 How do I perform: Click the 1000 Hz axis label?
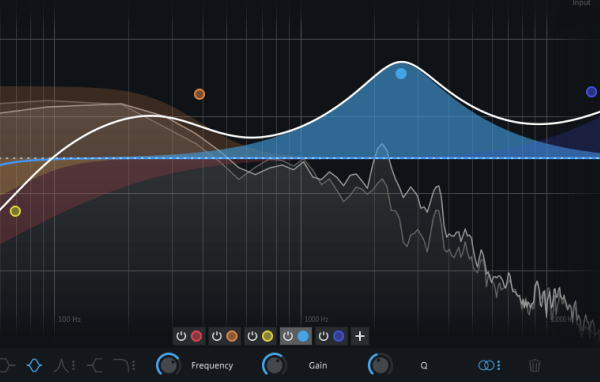point(316,319)
